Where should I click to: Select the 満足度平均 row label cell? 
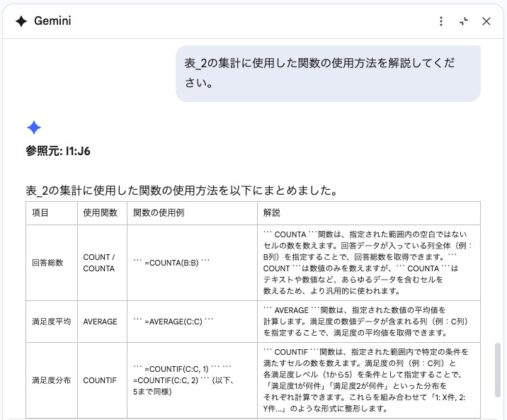pos(52,321)
